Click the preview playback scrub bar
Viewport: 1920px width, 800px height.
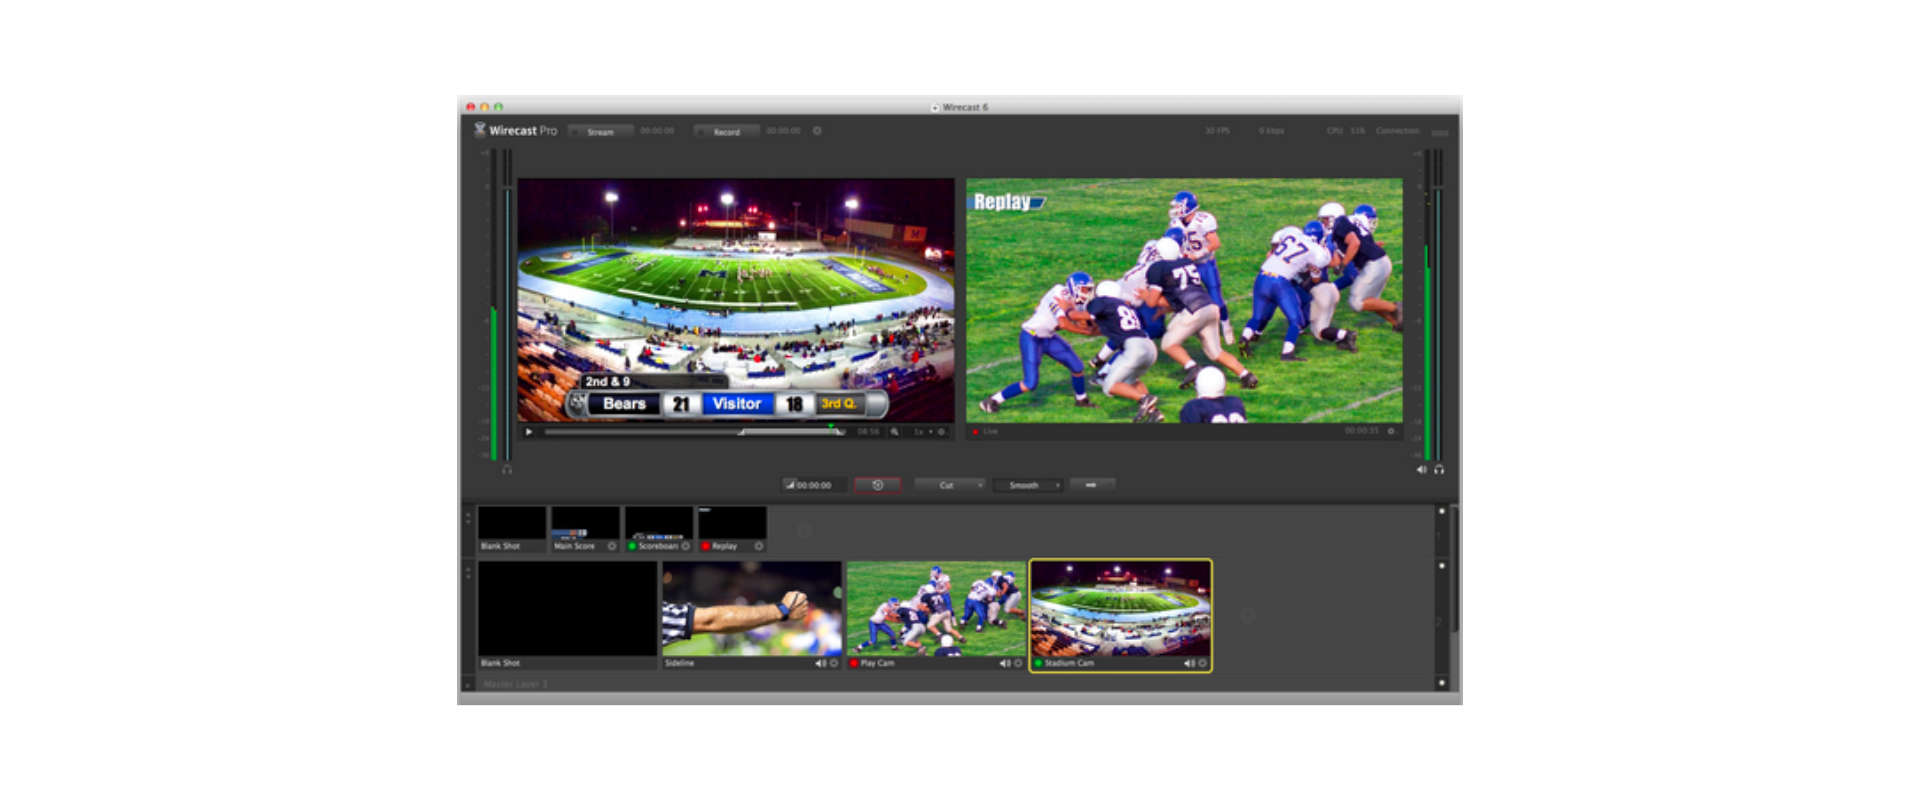(690, 432)
